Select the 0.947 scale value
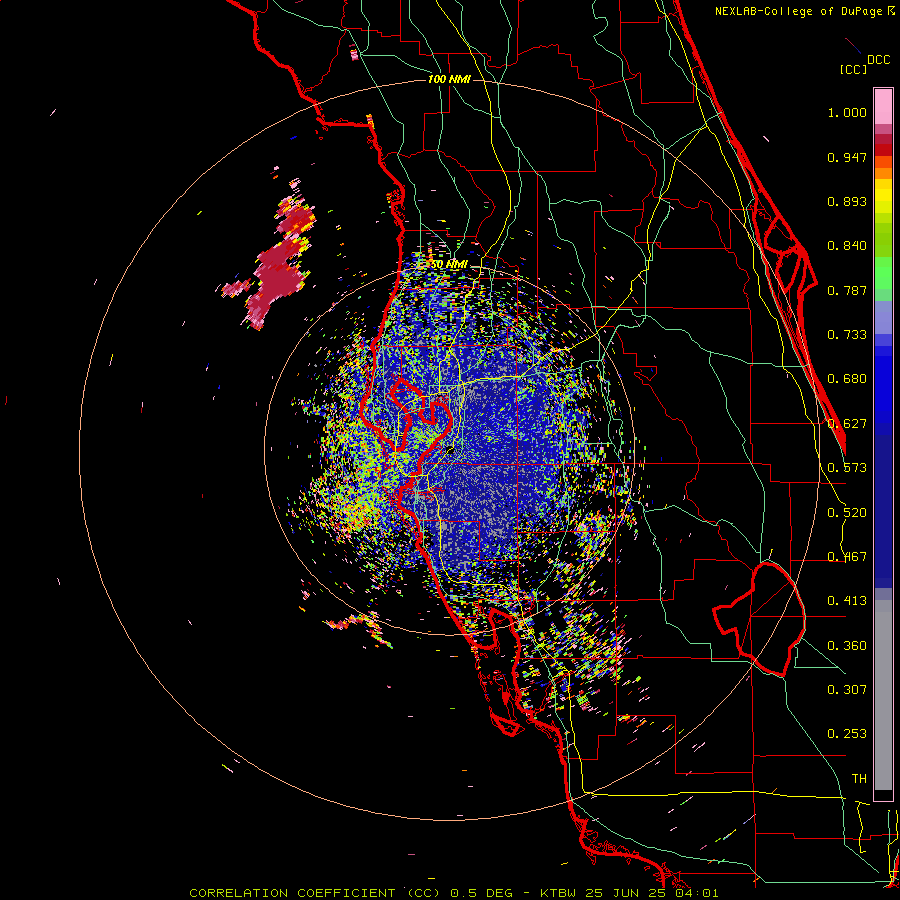The width and height of the screenshot is (900, 900). pos(847,157)
